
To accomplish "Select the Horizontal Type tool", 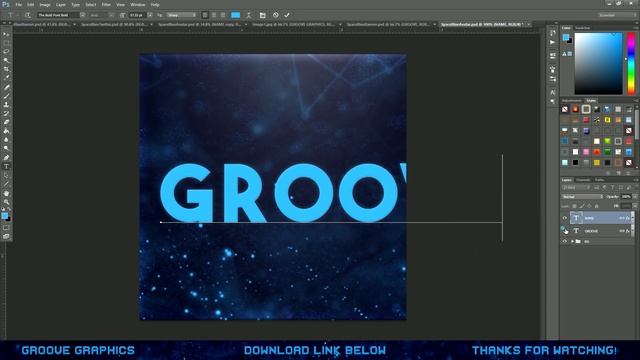I will [6, 167].
